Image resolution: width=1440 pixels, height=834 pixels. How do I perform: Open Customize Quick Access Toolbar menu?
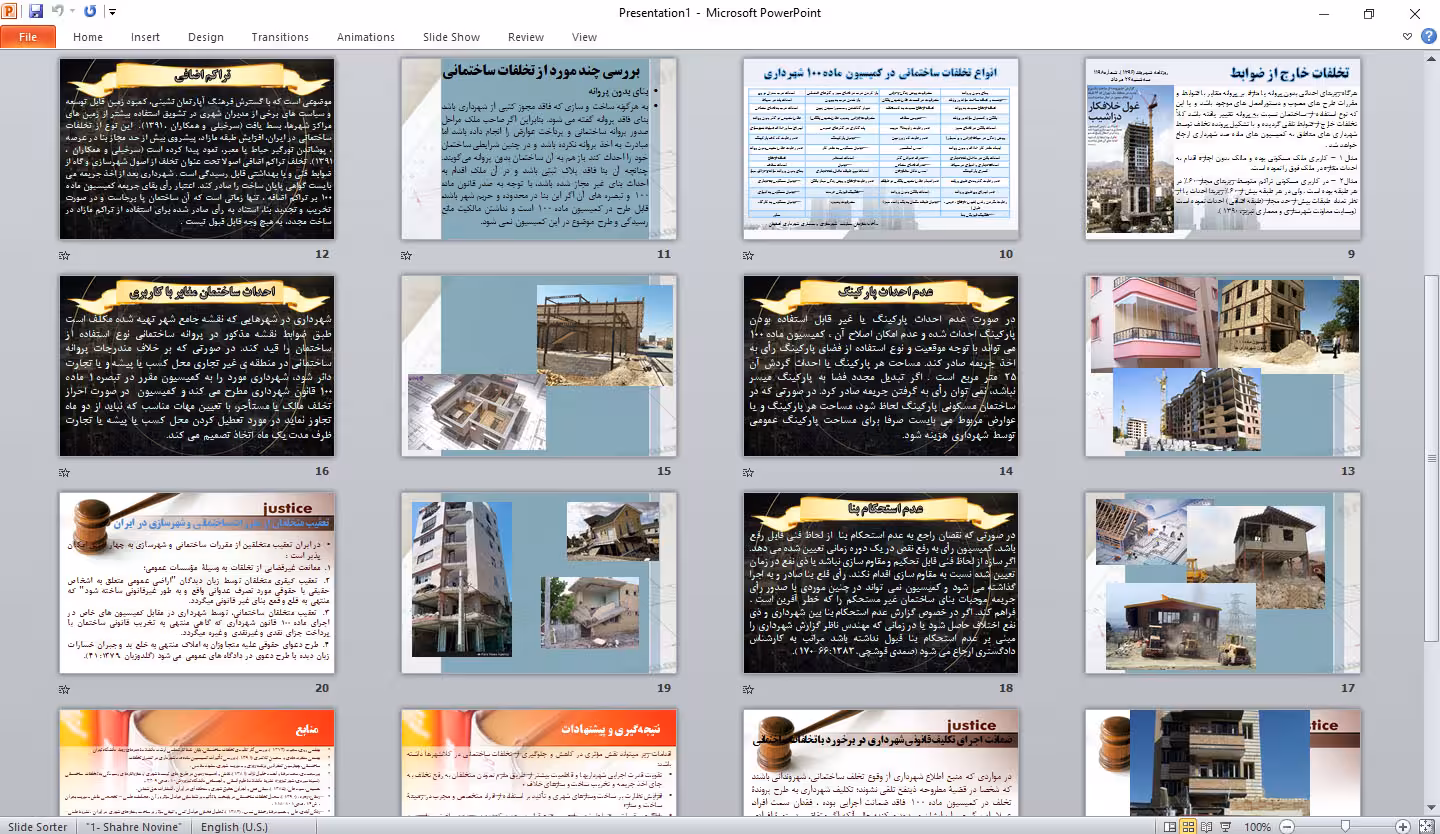(111, 12)
